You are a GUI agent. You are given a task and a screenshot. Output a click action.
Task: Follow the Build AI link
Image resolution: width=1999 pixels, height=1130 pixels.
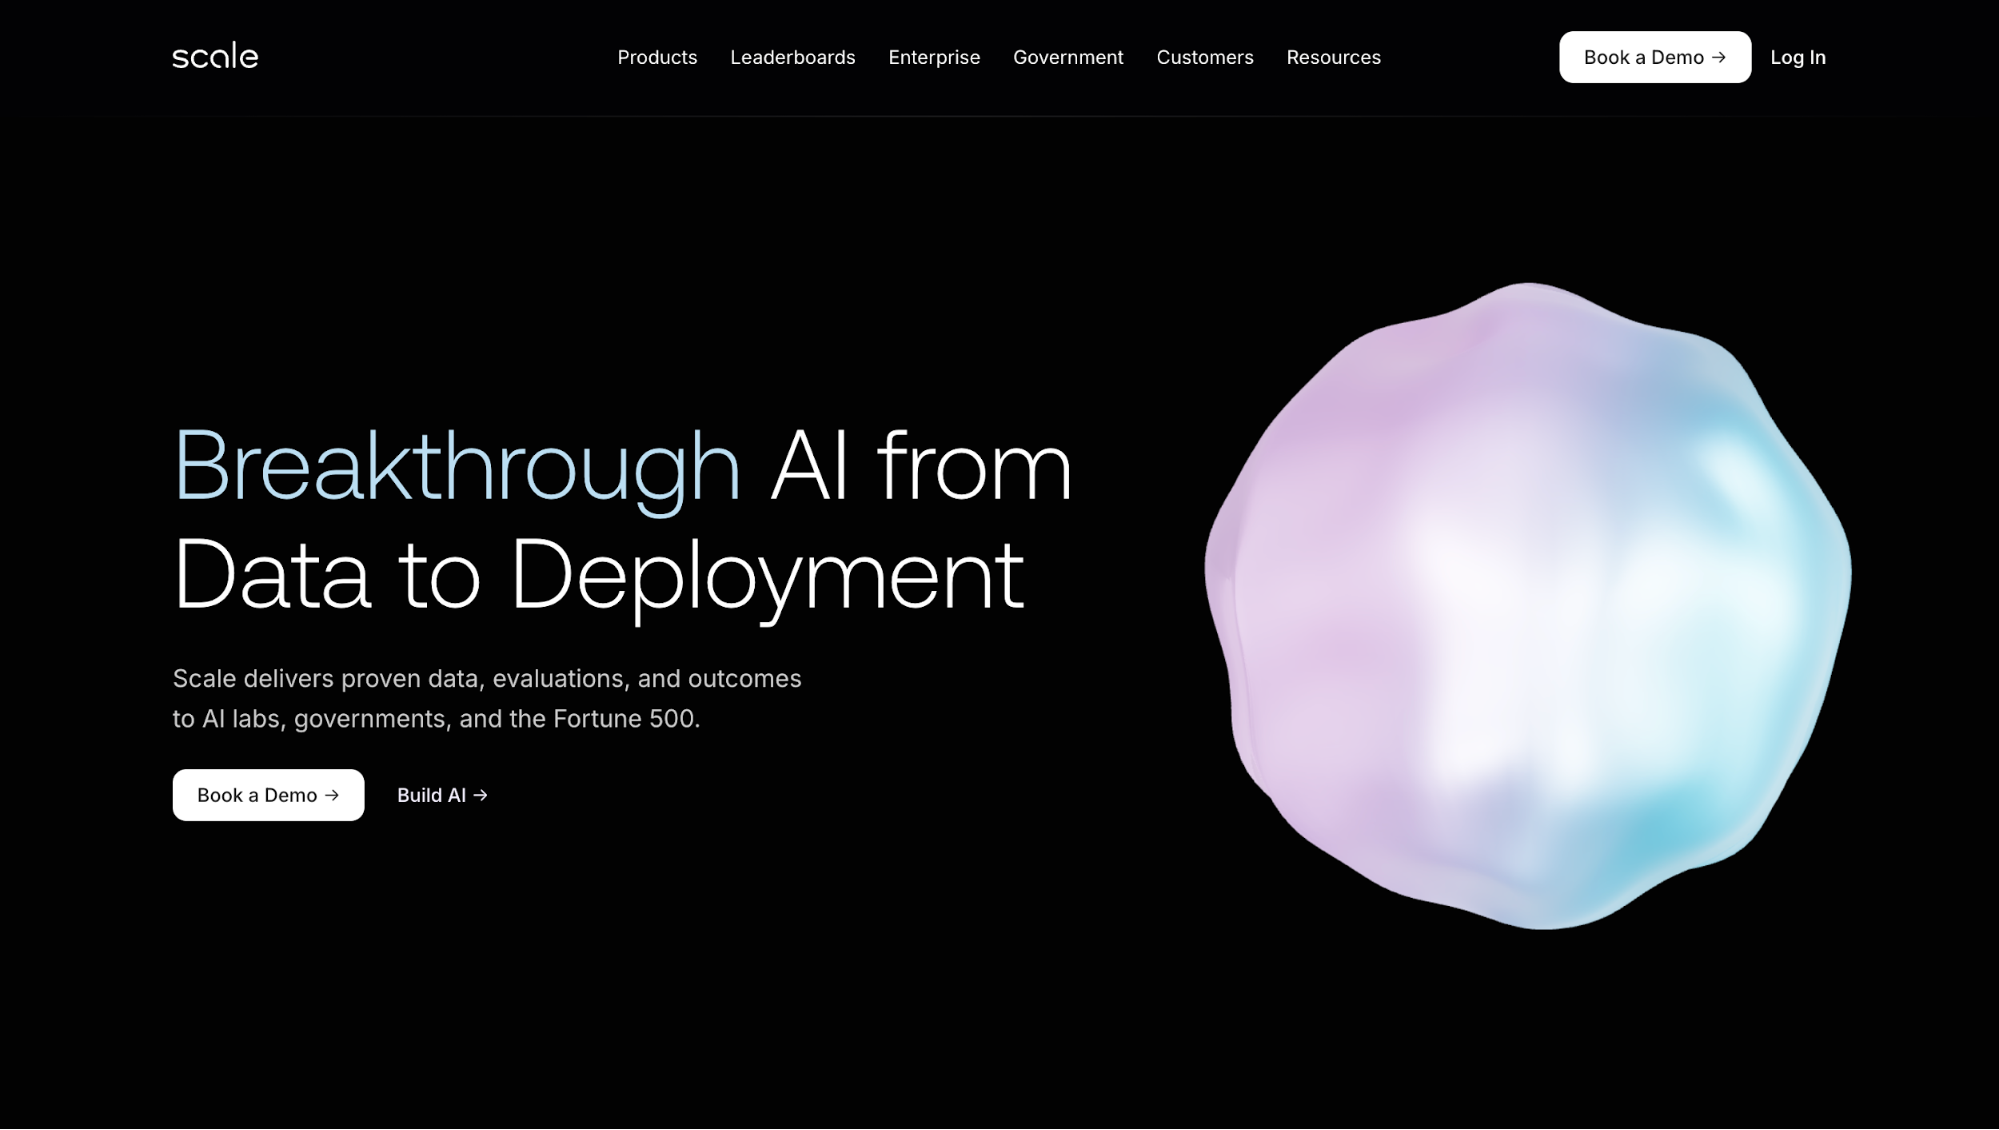tap(431, 795)
